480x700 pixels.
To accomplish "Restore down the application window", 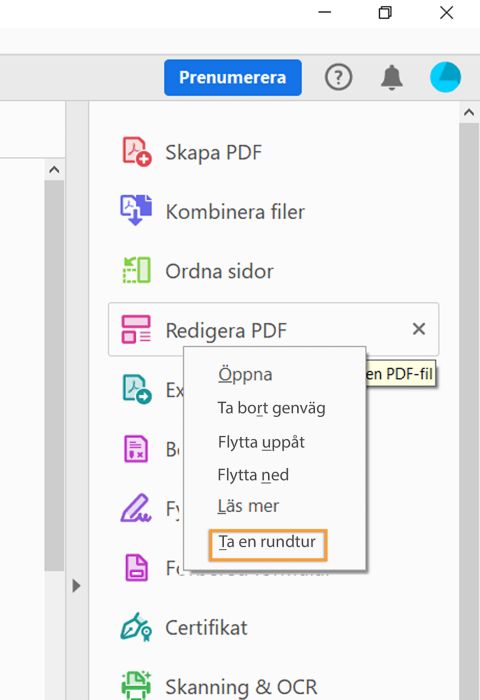I will tap(385, 12).
